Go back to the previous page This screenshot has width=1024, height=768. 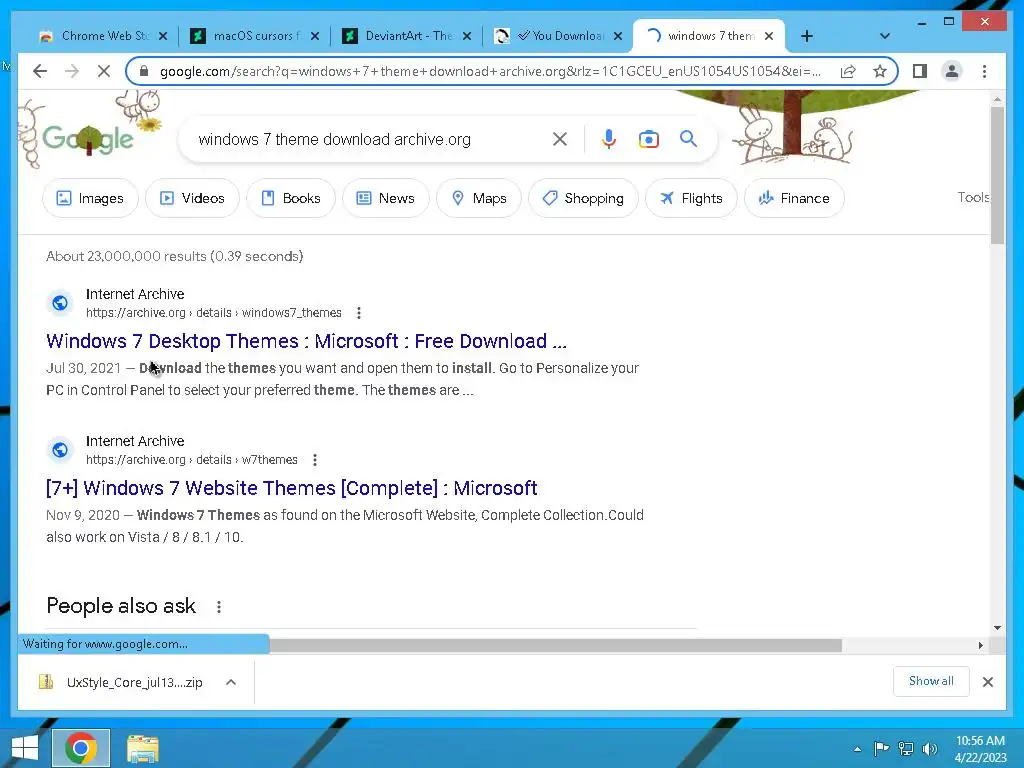pos(40,71)
